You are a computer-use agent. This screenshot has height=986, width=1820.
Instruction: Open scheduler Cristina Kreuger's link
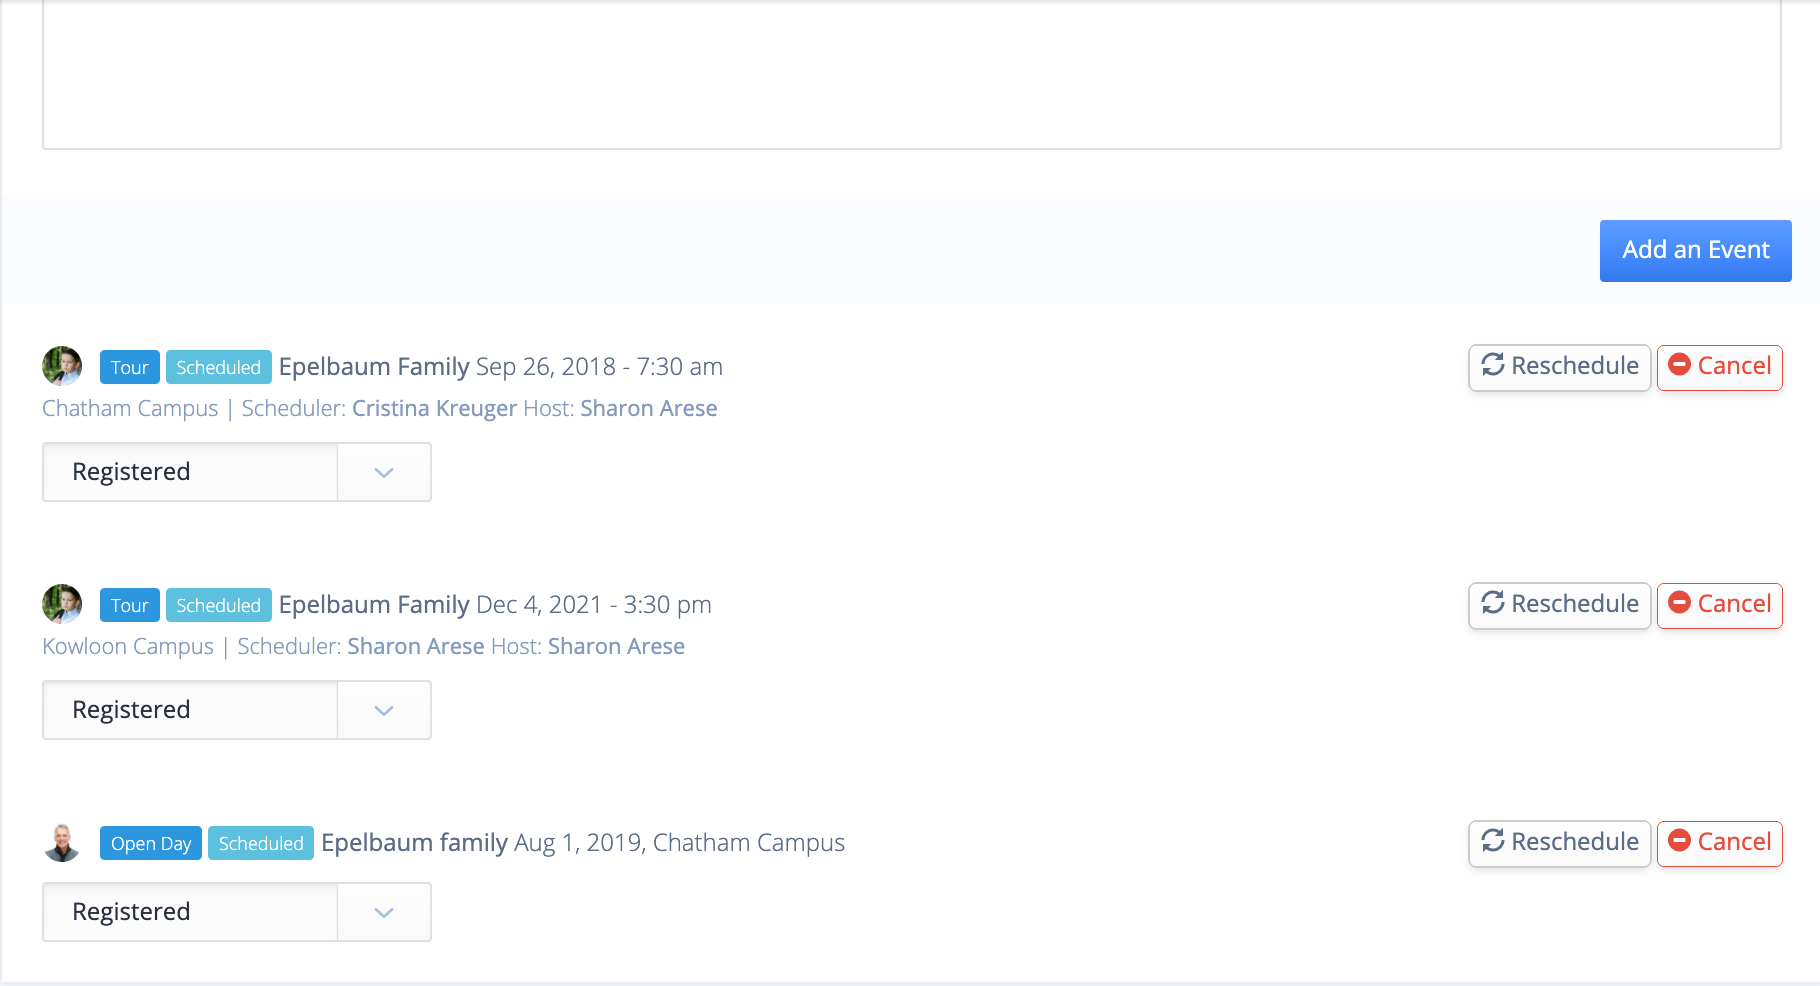[434, 408]
